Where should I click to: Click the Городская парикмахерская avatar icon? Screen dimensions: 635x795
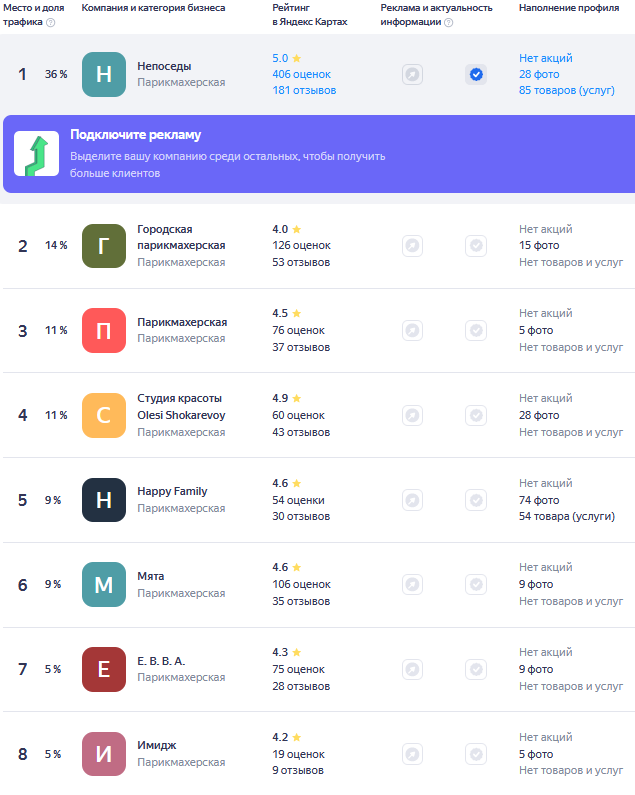coord(104,246)
